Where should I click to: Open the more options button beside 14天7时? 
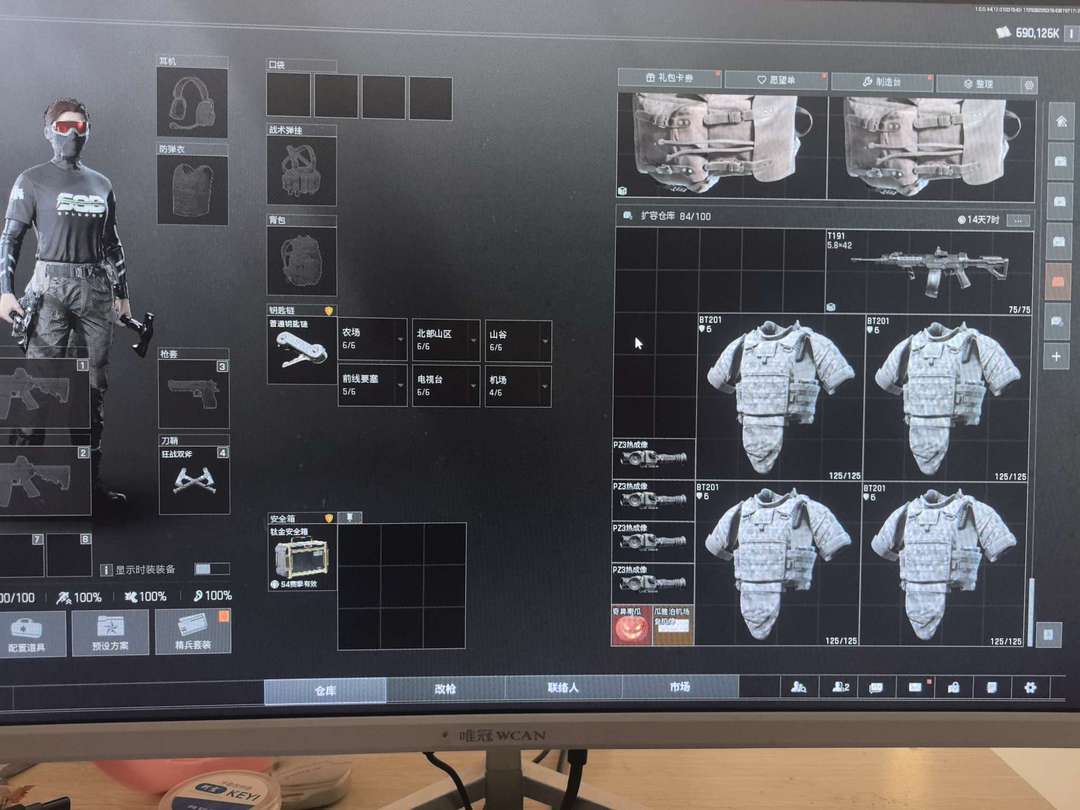(x=1019, y=220)
